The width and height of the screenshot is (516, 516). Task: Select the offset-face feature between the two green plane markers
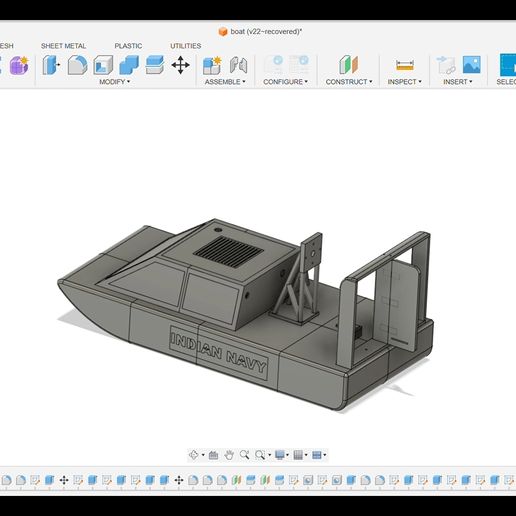click(x=251, y=480)
